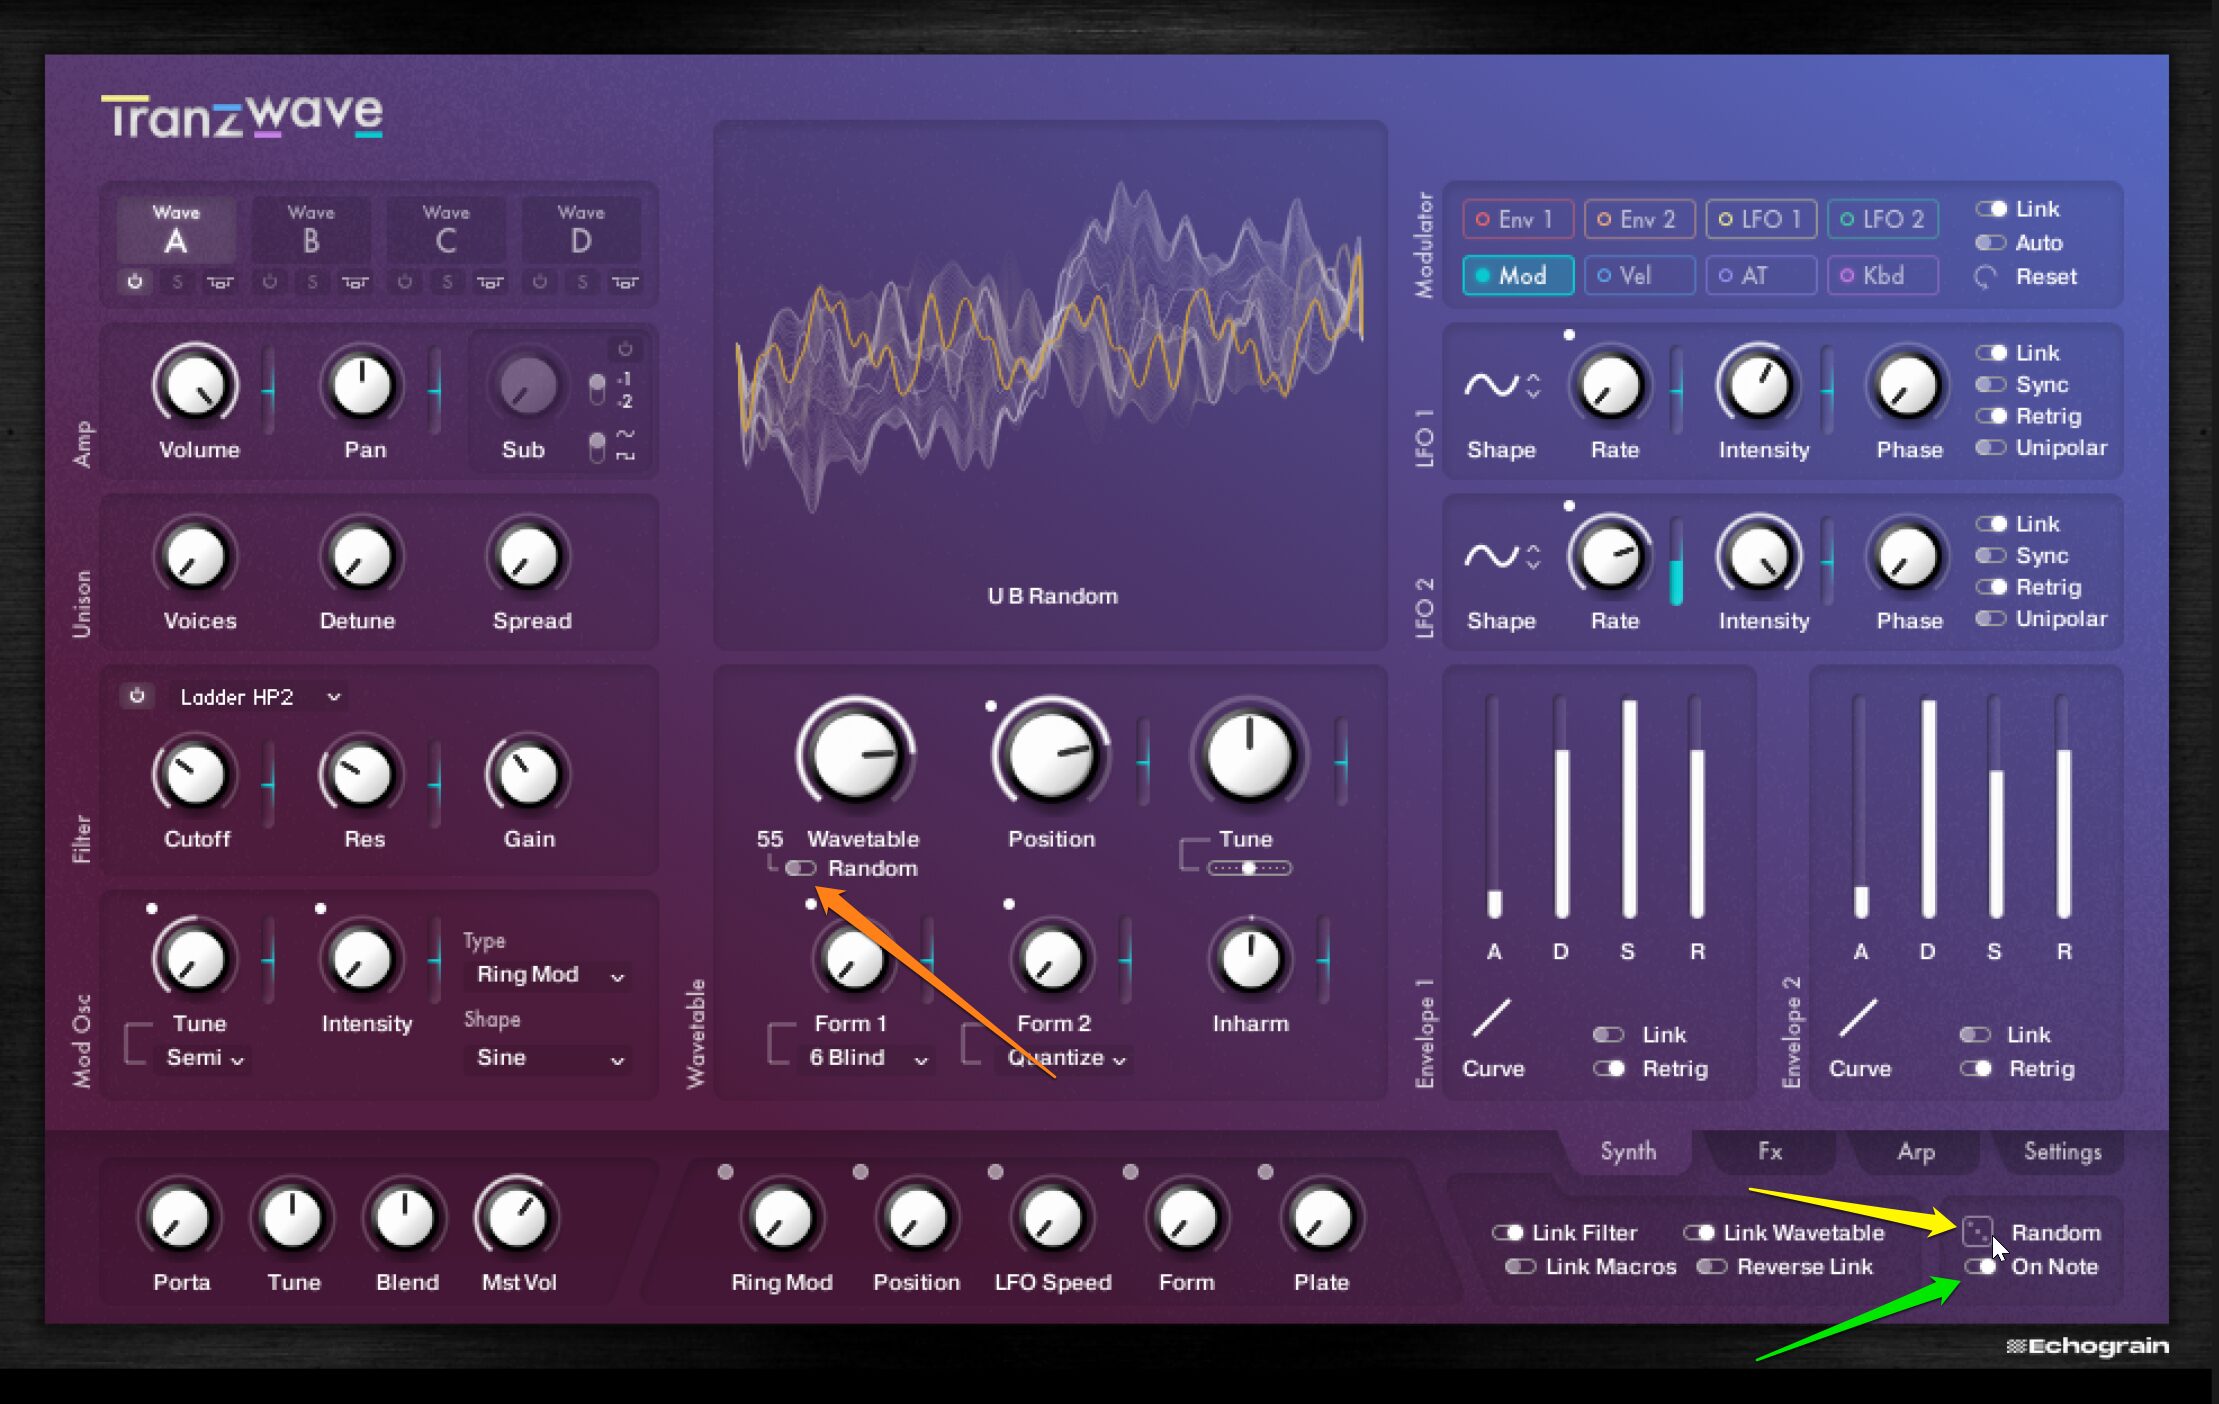Select the AT modulator button
2219x1404 pixels.
(1761, 275)
